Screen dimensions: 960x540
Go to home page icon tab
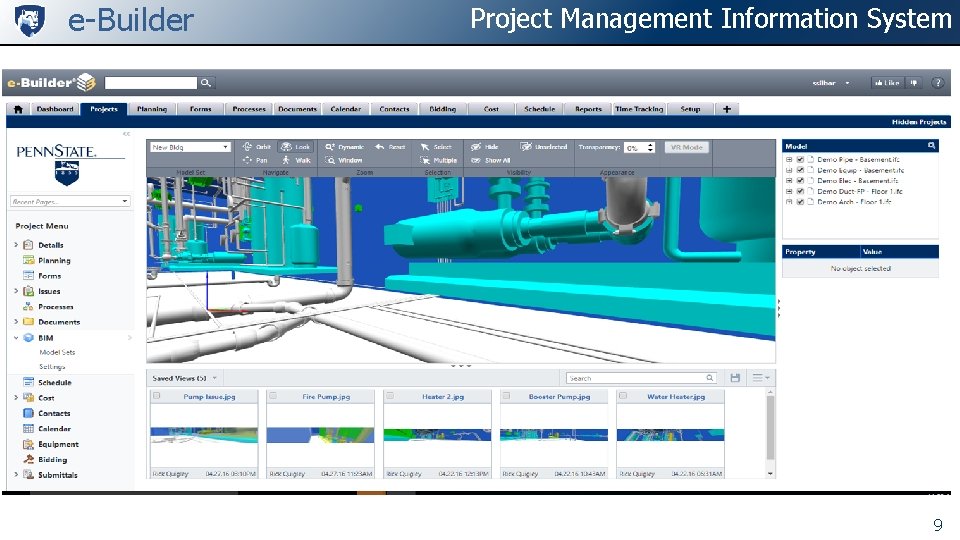point(18,109)
